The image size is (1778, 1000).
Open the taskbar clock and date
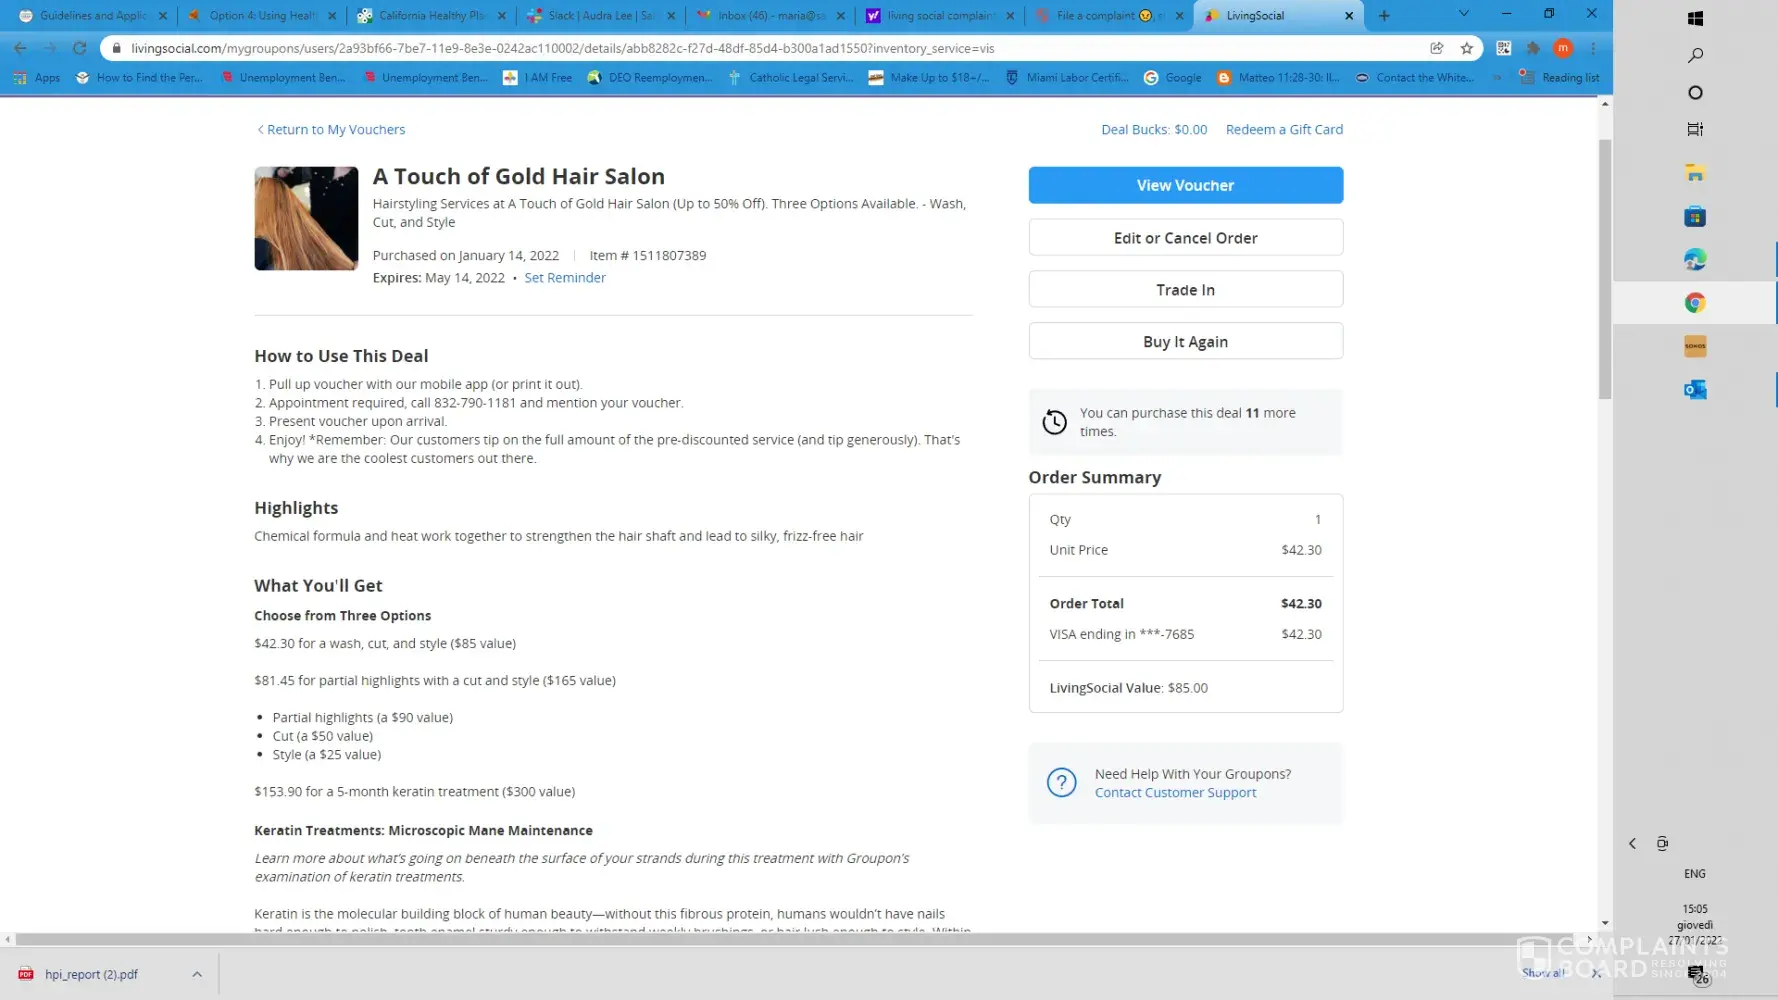[1695, 925]
